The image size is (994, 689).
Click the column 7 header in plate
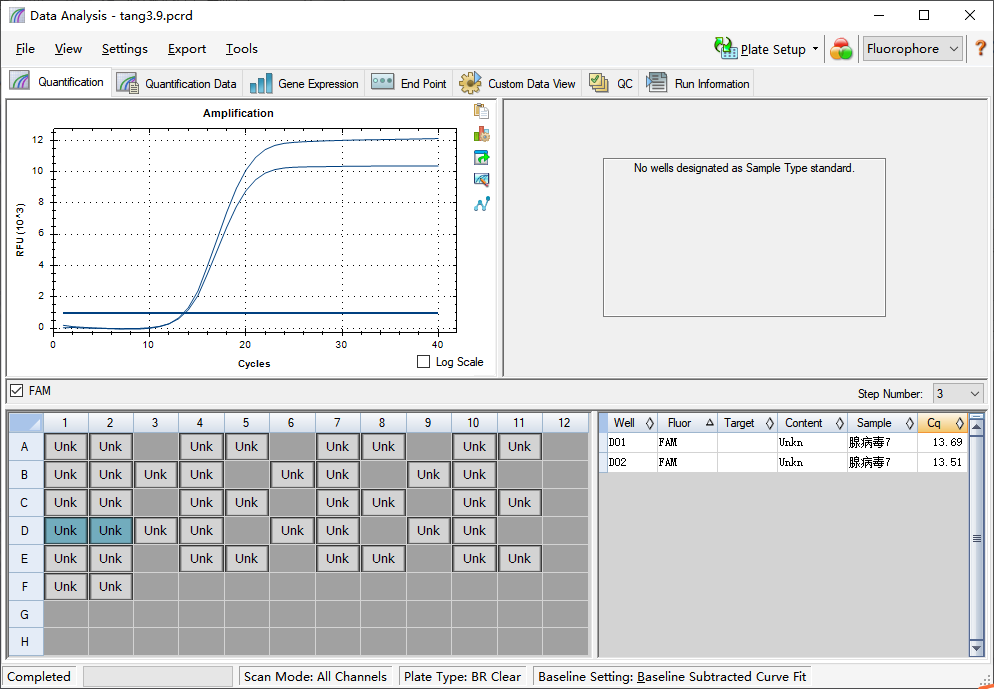coord(337,422)
